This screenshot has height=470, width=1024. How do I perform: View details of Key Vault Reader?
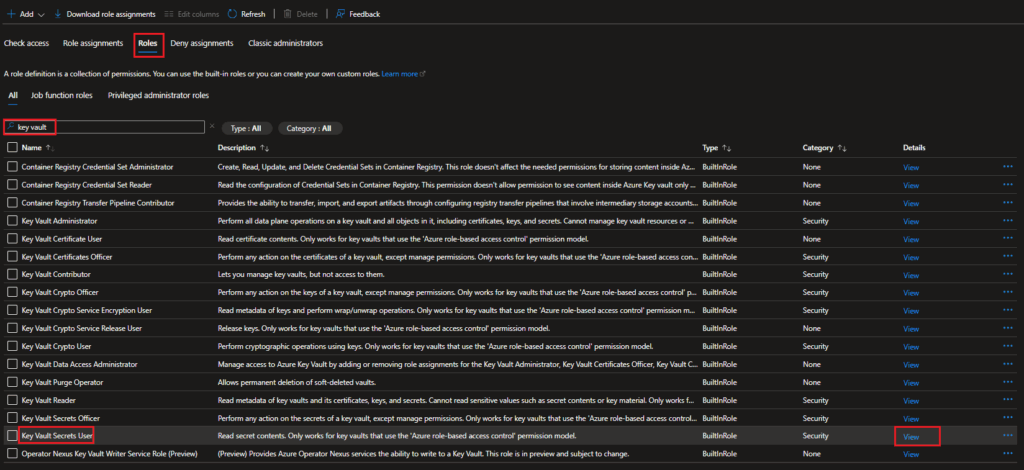tap(910, 400)
